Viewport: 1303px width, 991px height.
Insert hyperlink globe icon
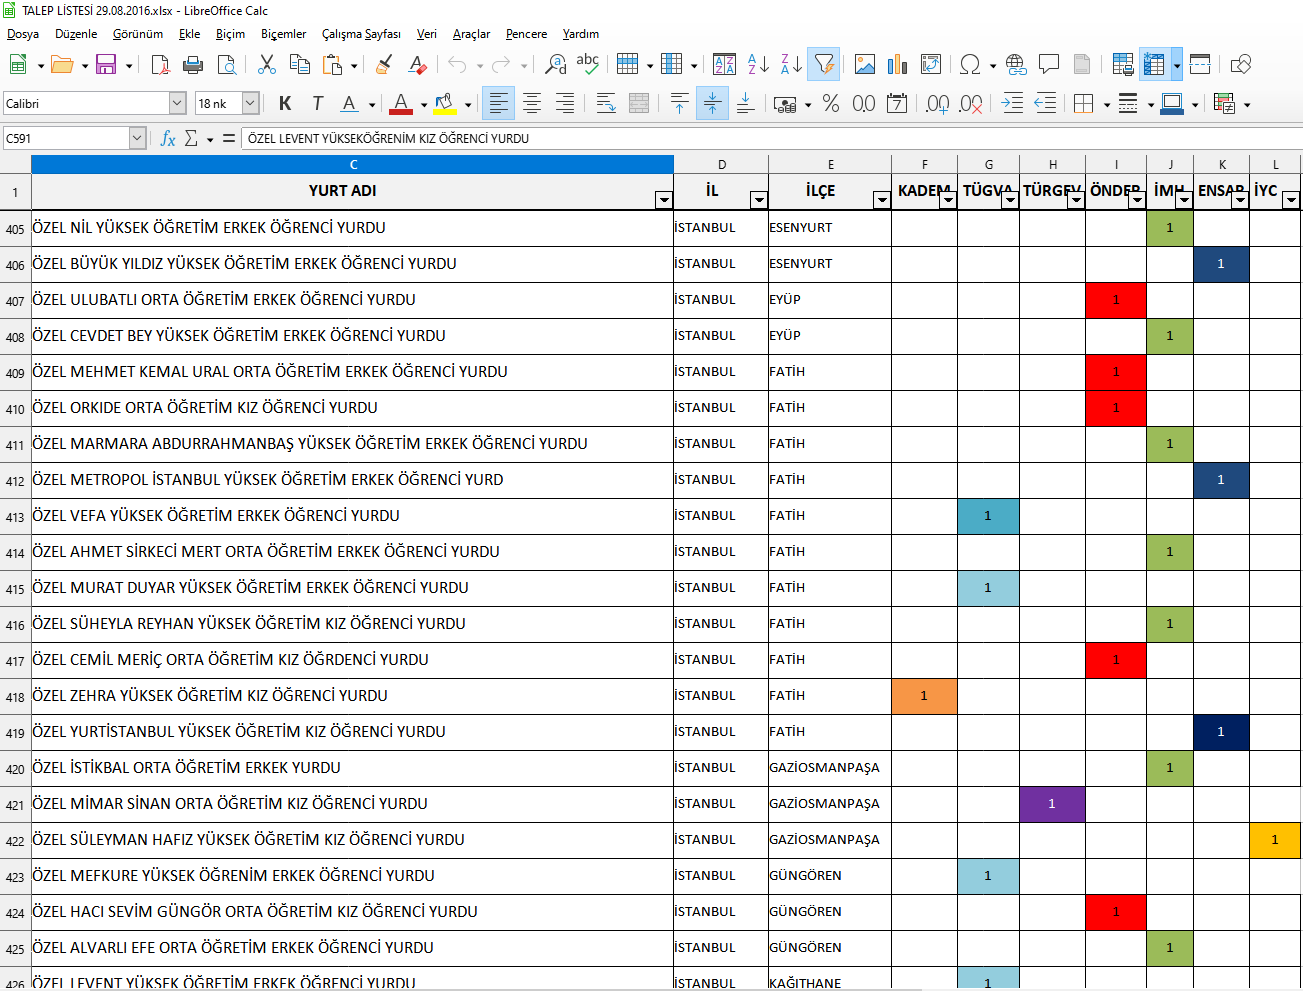click(x=1016, y=65)
